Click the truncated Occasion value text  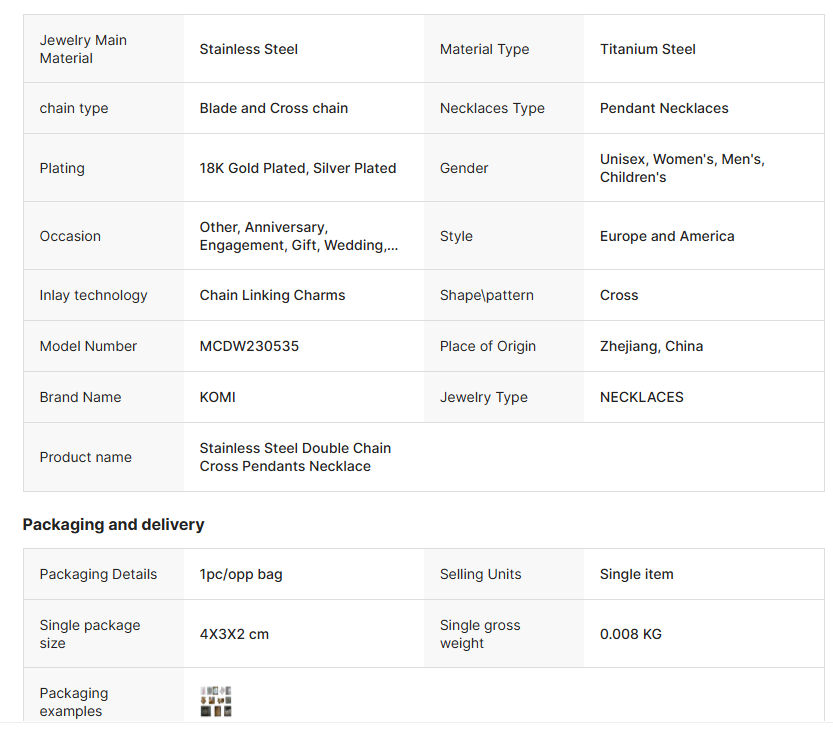[x=298, y=237]
